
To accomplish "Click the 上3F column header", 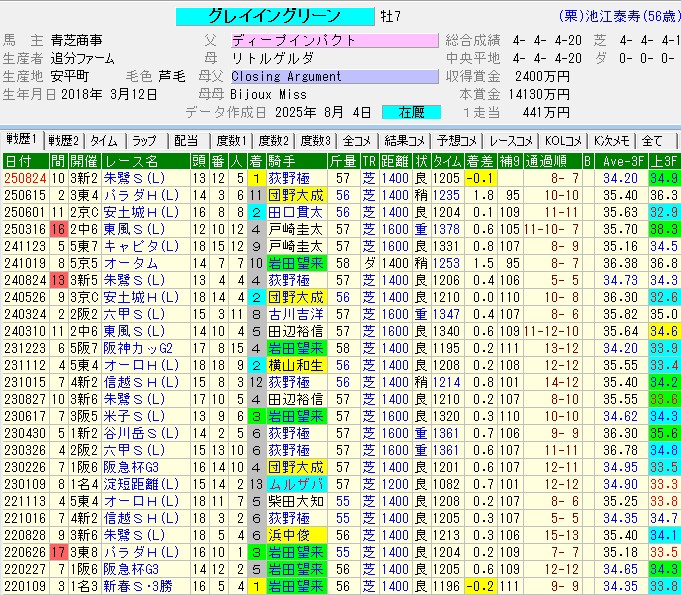I will (662, 160).
